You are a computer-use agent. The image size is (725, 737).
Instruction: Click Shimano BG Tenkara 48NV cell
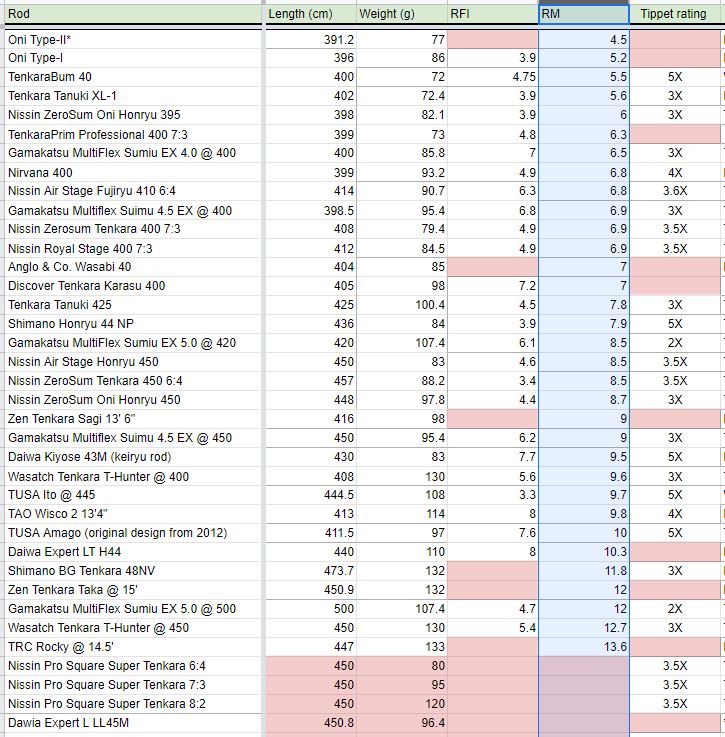point(133,571)
